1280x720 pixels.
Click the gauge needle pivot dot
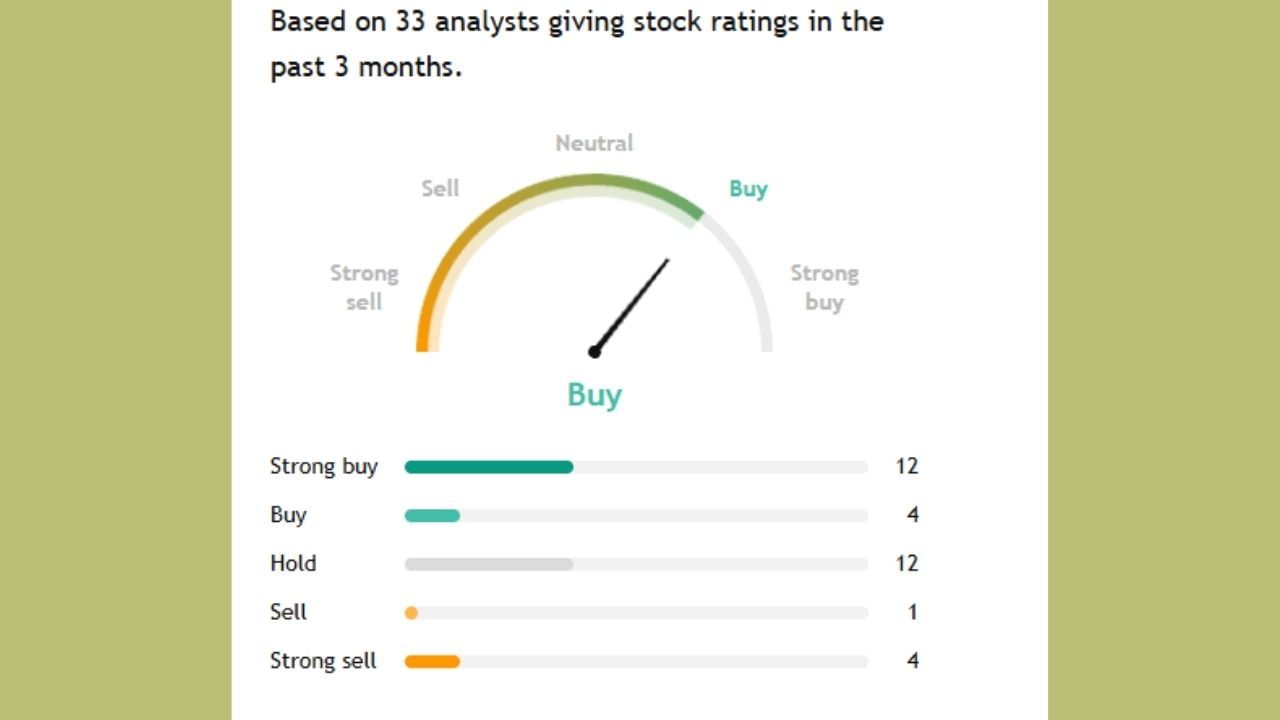tap(594, 351)
